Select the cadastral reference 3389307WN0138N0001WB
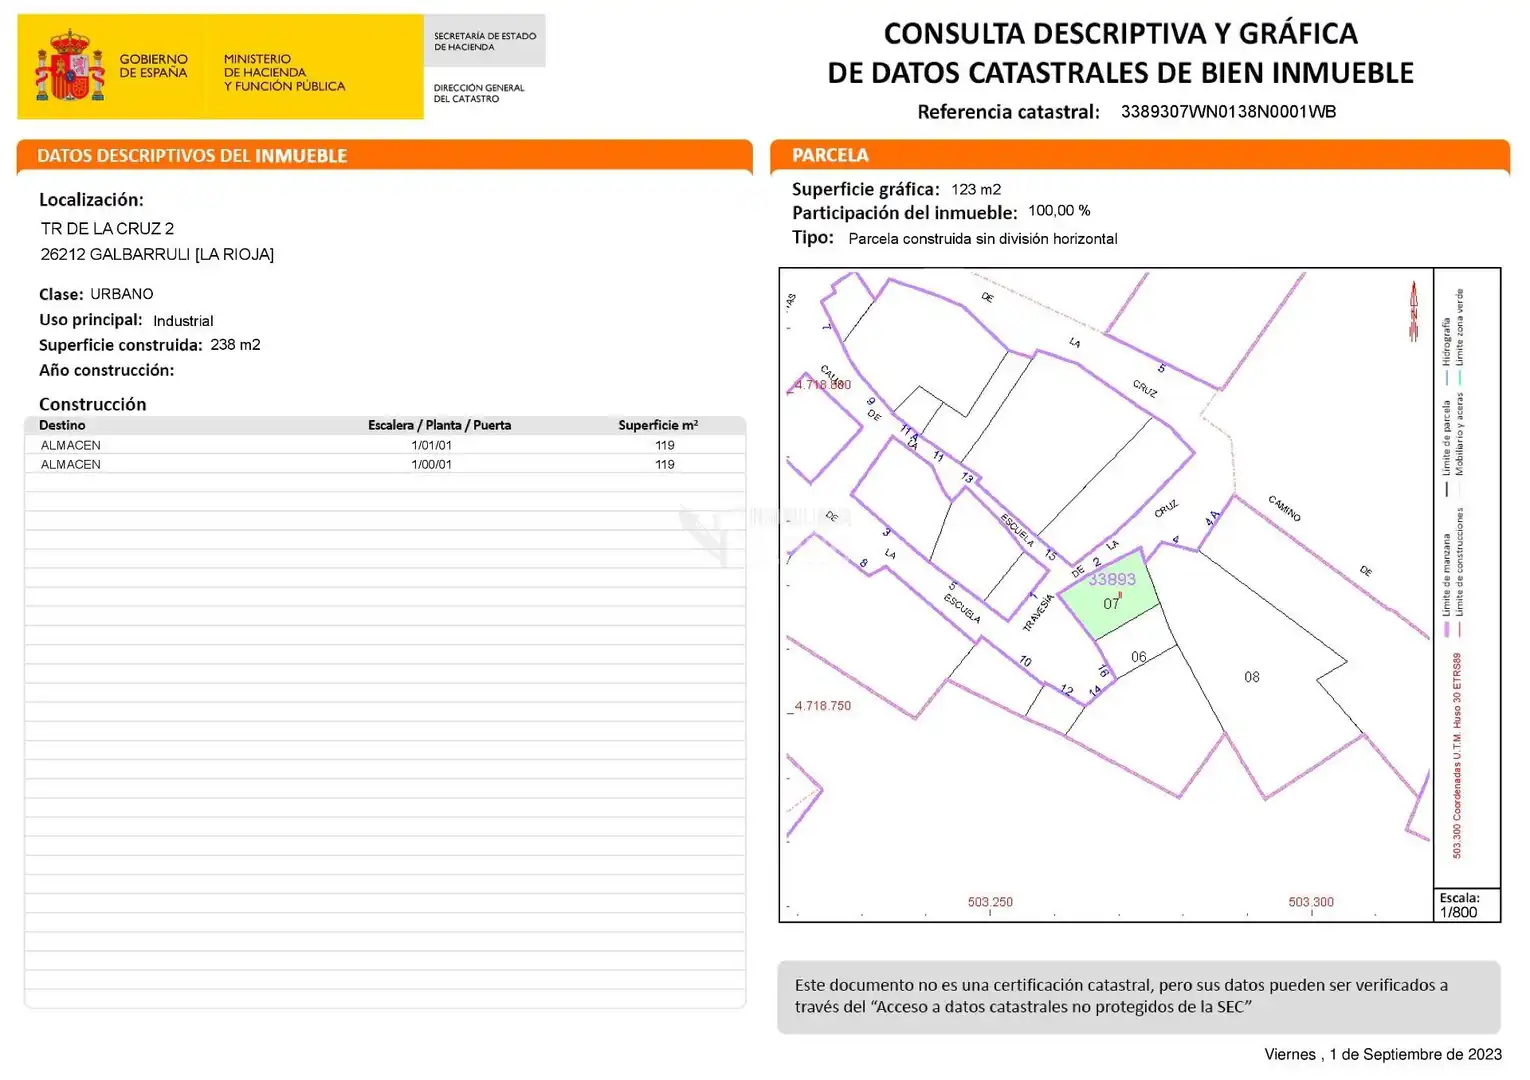This screenshot has width=1530, height=1080. coord(1228,111)
